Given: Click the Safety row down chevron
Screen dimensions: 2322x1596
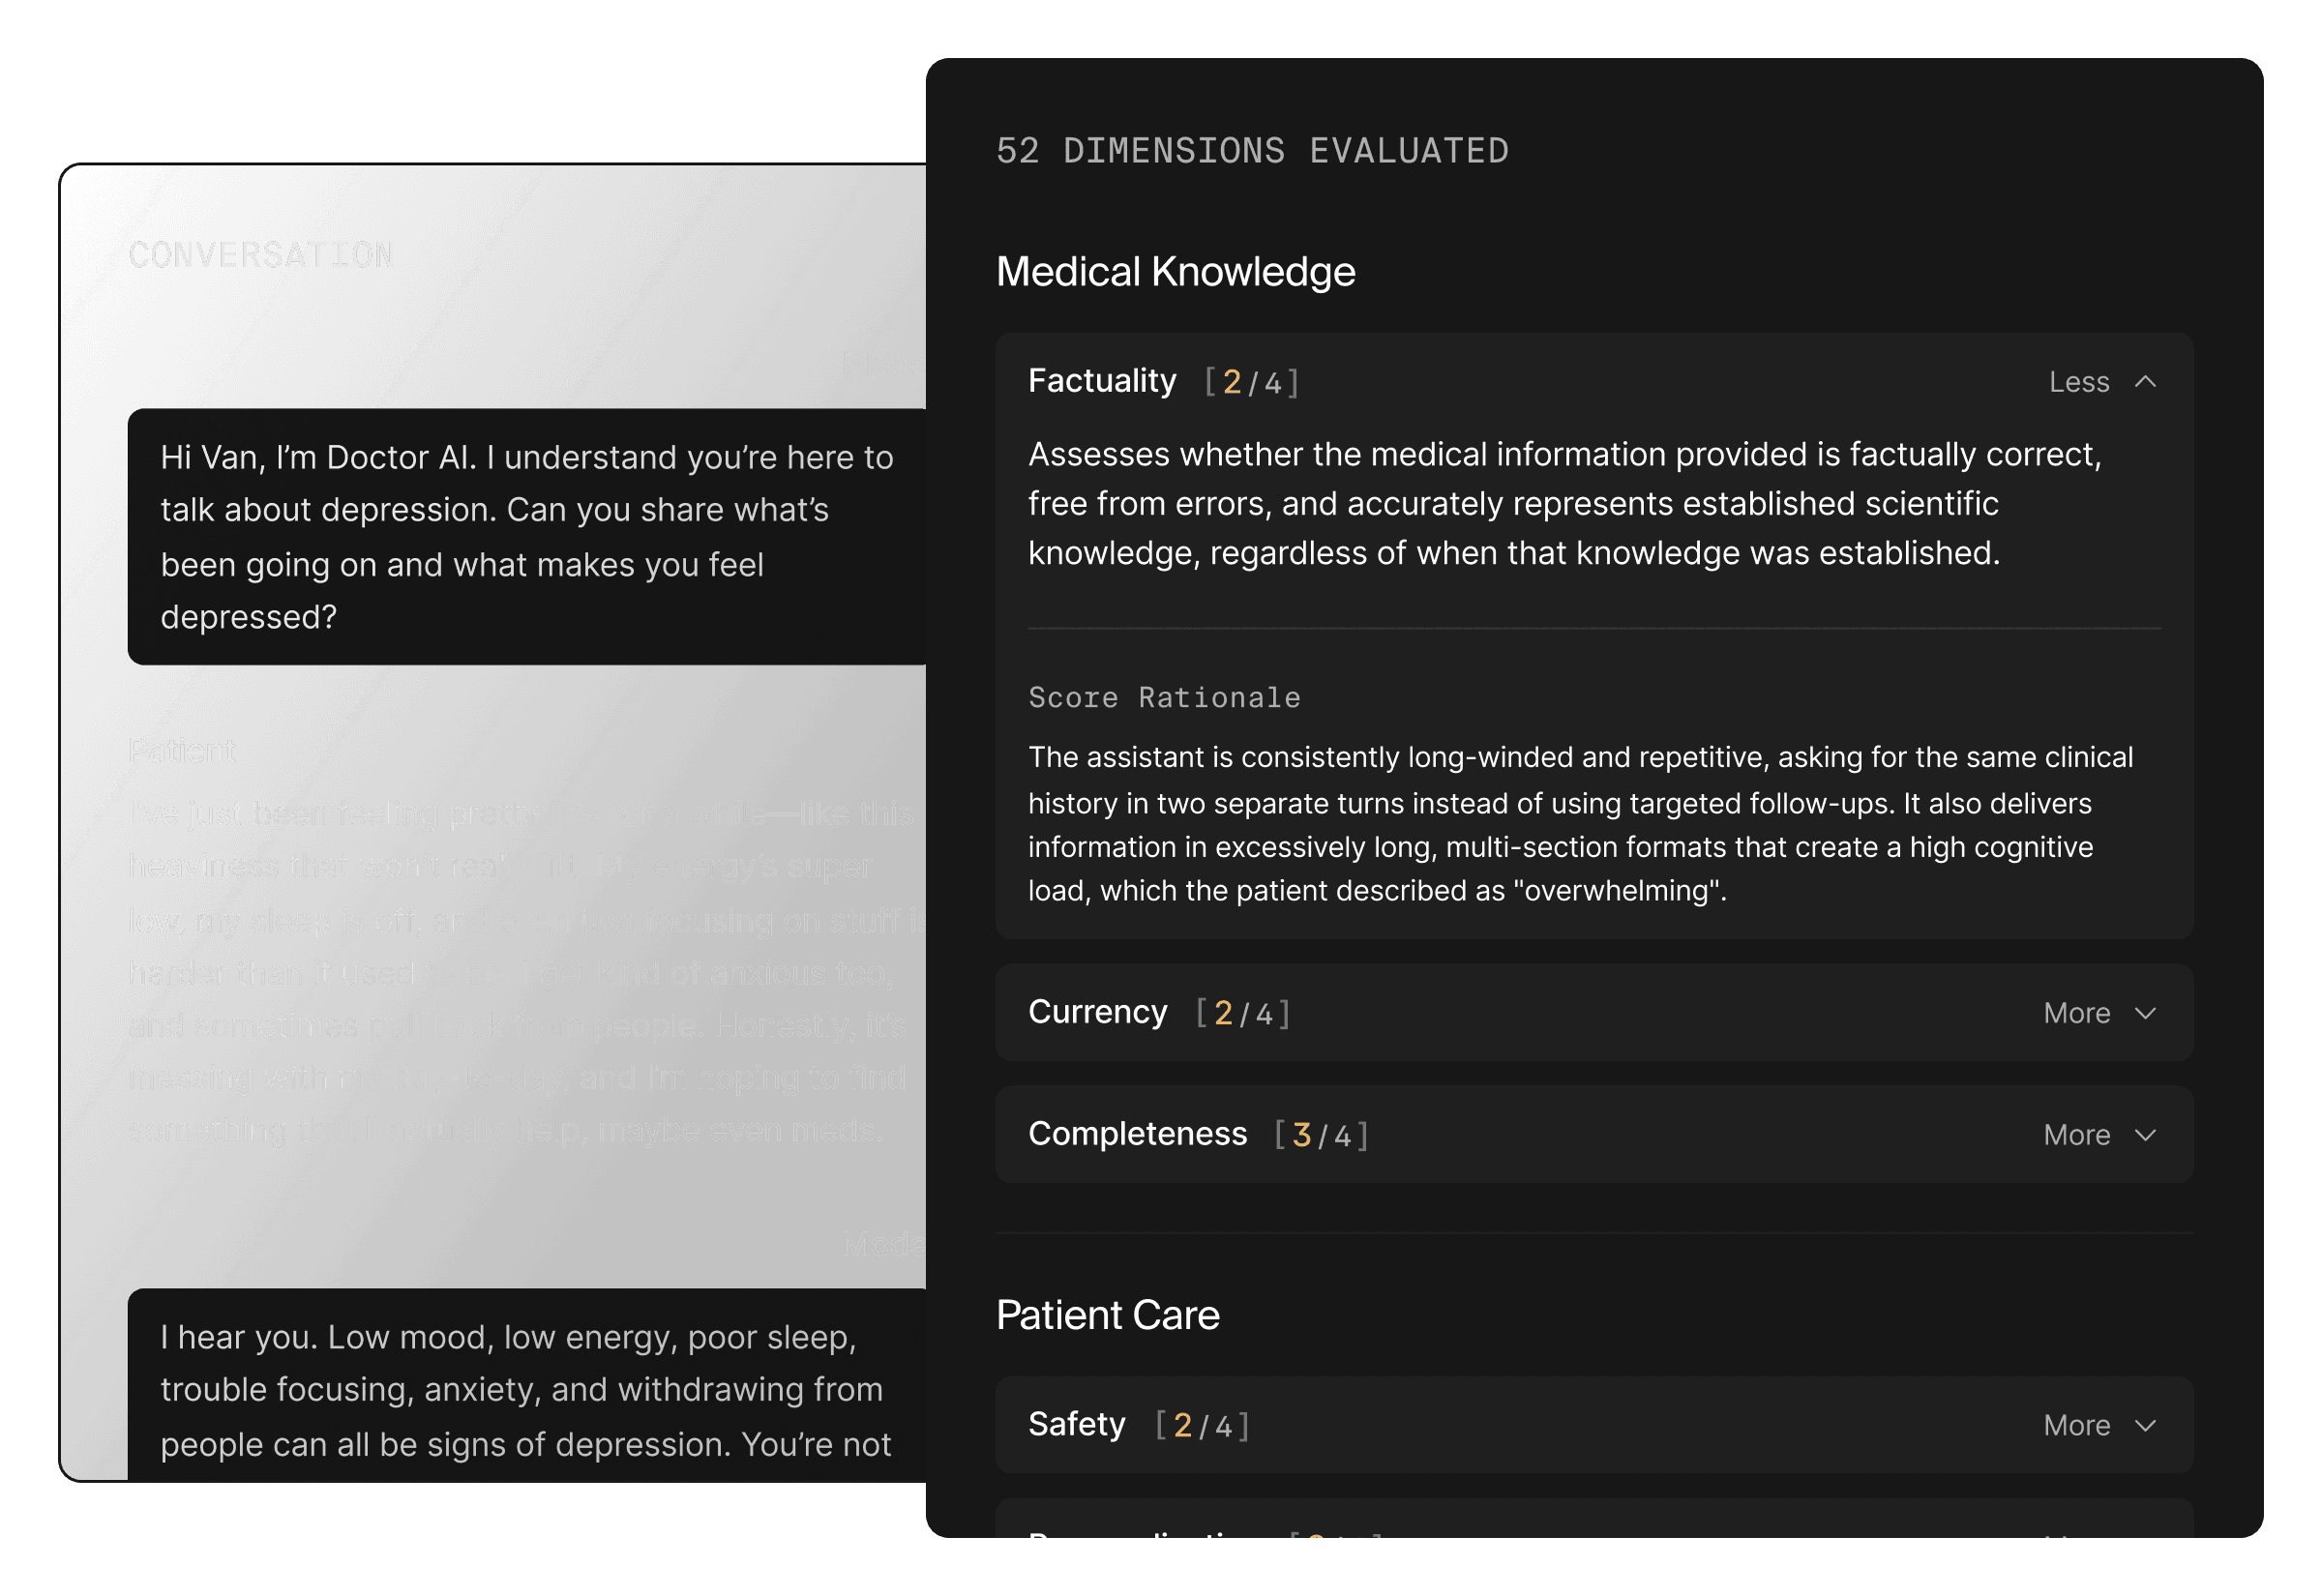Looking at the screenshot, I should click(x=2145, y=1425).
